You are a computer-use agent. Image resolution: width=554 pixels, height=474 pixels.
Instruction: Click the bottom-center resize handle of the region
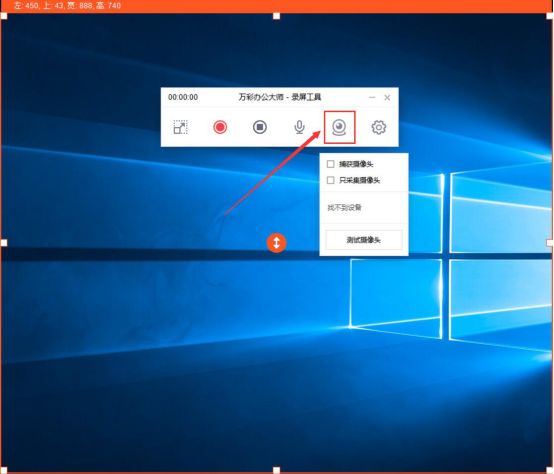click(277, 470)
